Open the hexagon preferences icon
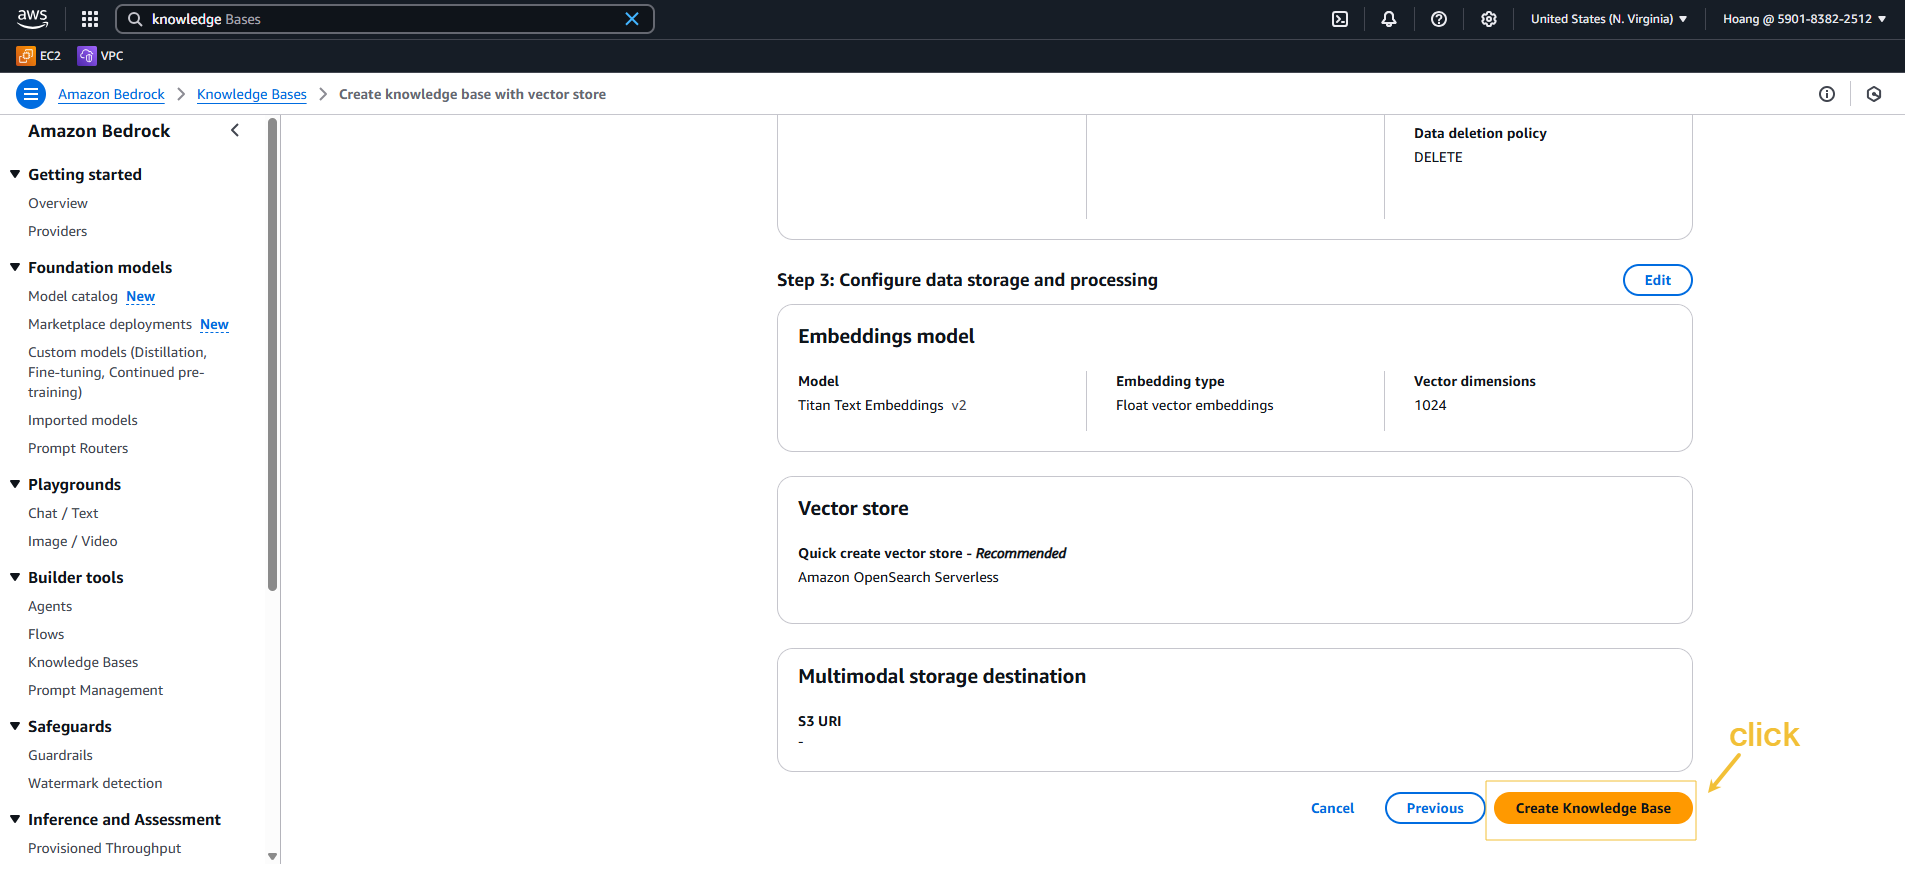This screenshot has height=877, width=1905. point(1874,94)
